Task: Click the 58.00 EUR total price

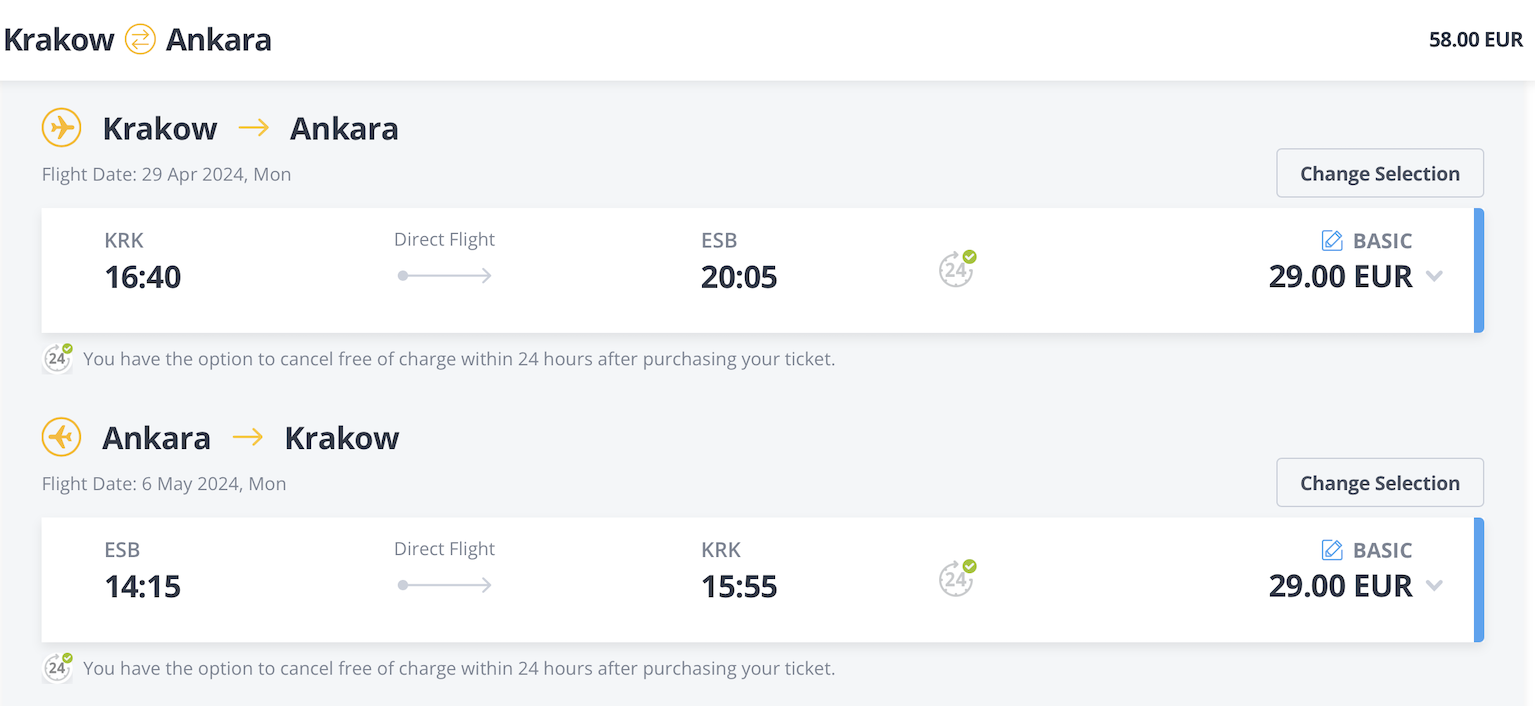Action: (x=1476, y=40)
